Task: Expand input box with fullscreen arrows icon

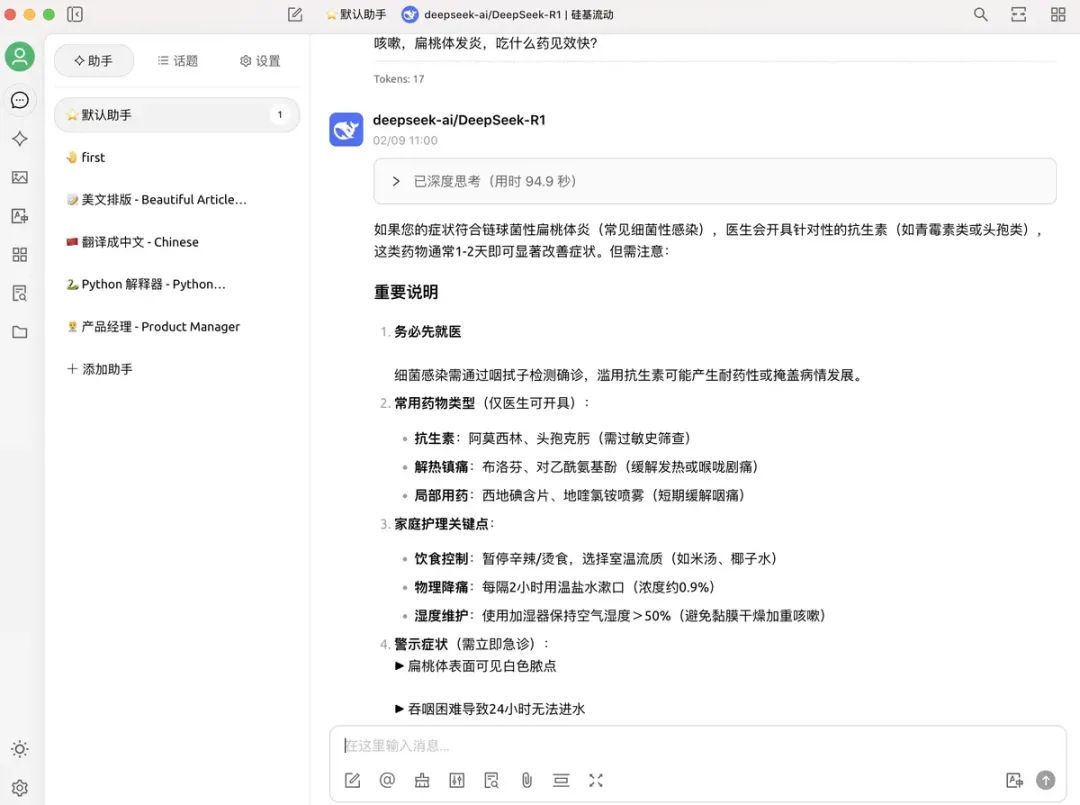Action: [x=596, y=780]
